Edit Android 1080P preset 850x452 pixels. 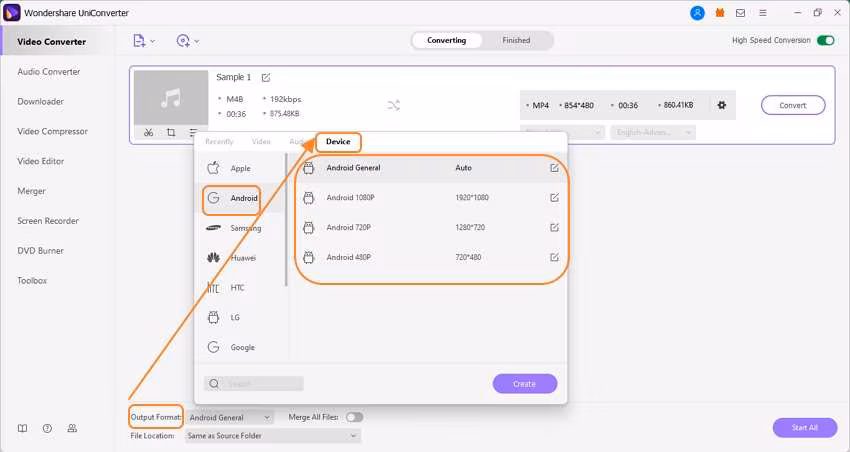click(x=554, y=198)
